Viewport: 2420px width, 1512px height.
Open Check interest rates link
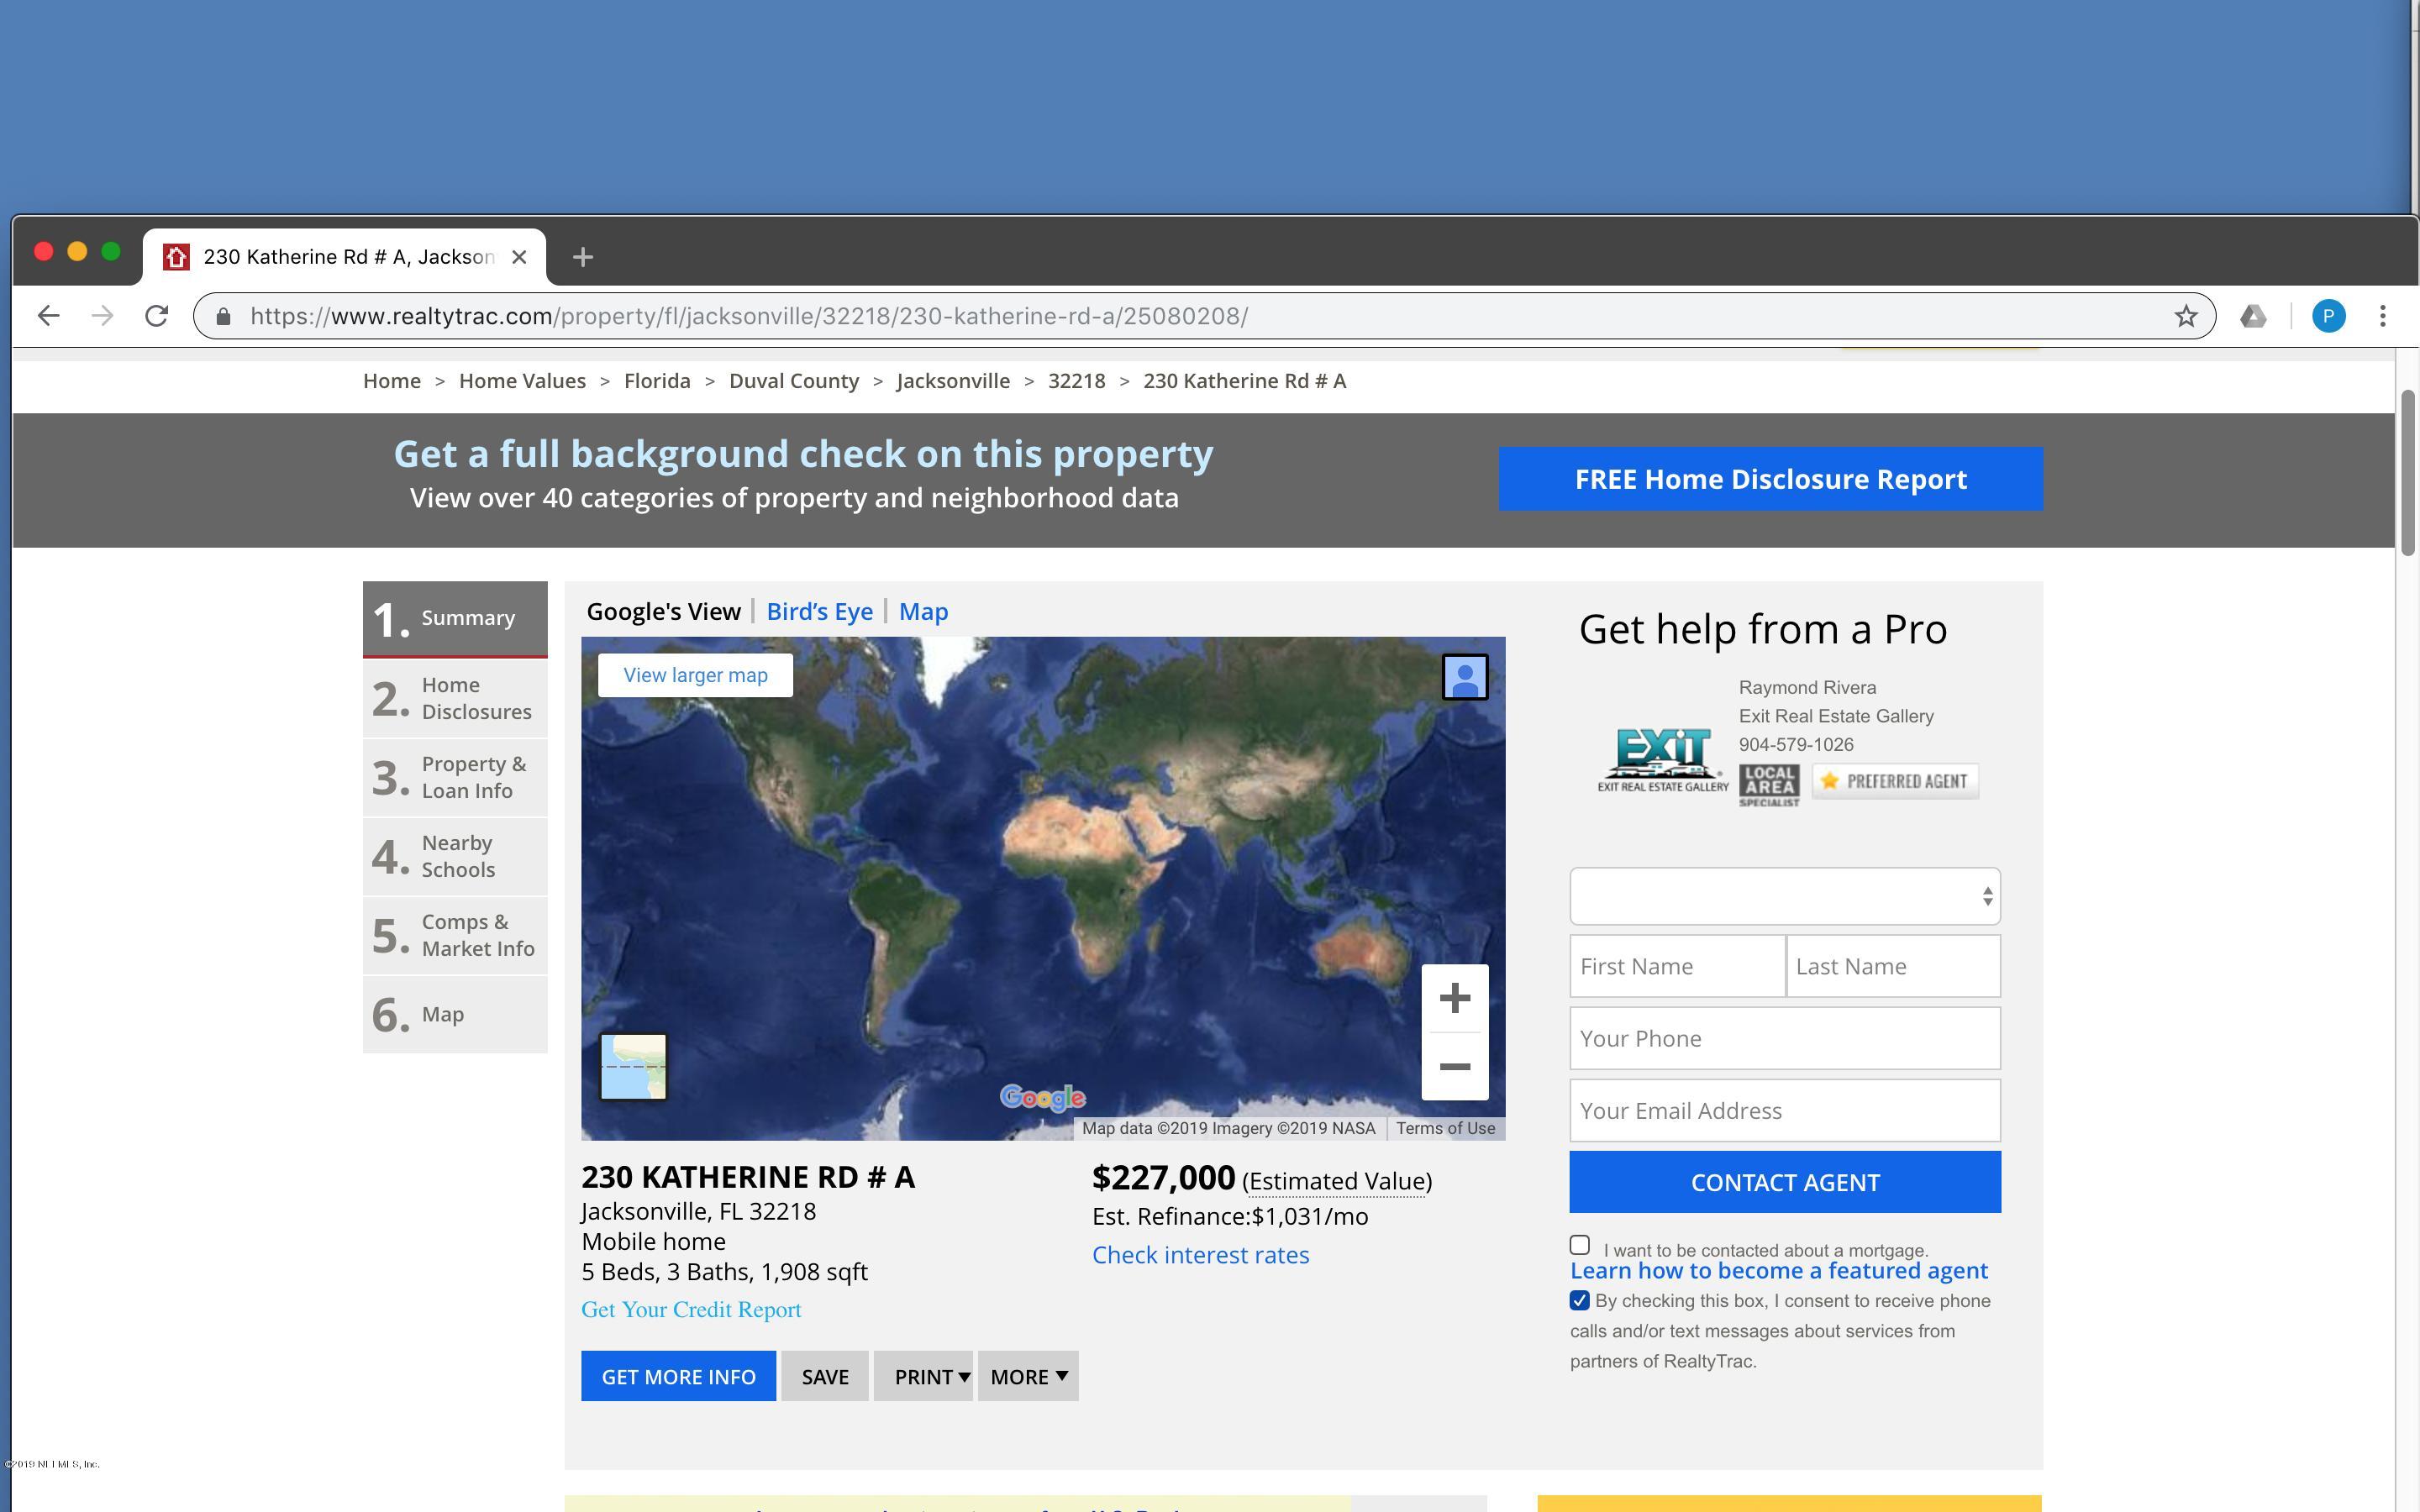click(1200, 1255)
